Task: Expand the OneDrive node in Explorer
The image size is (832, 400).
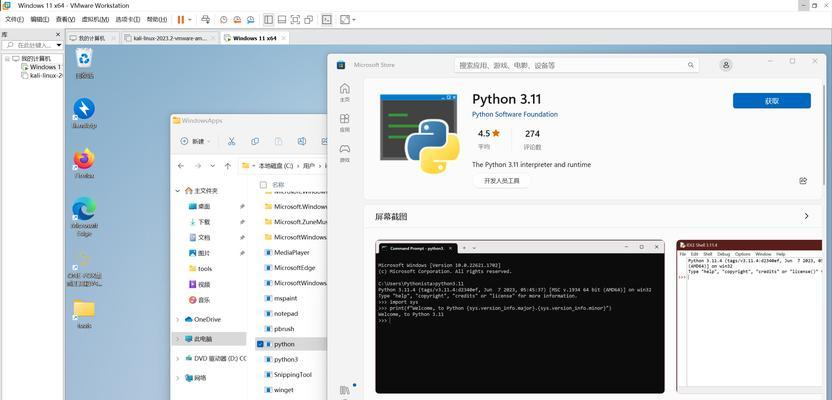Action: 178,319
